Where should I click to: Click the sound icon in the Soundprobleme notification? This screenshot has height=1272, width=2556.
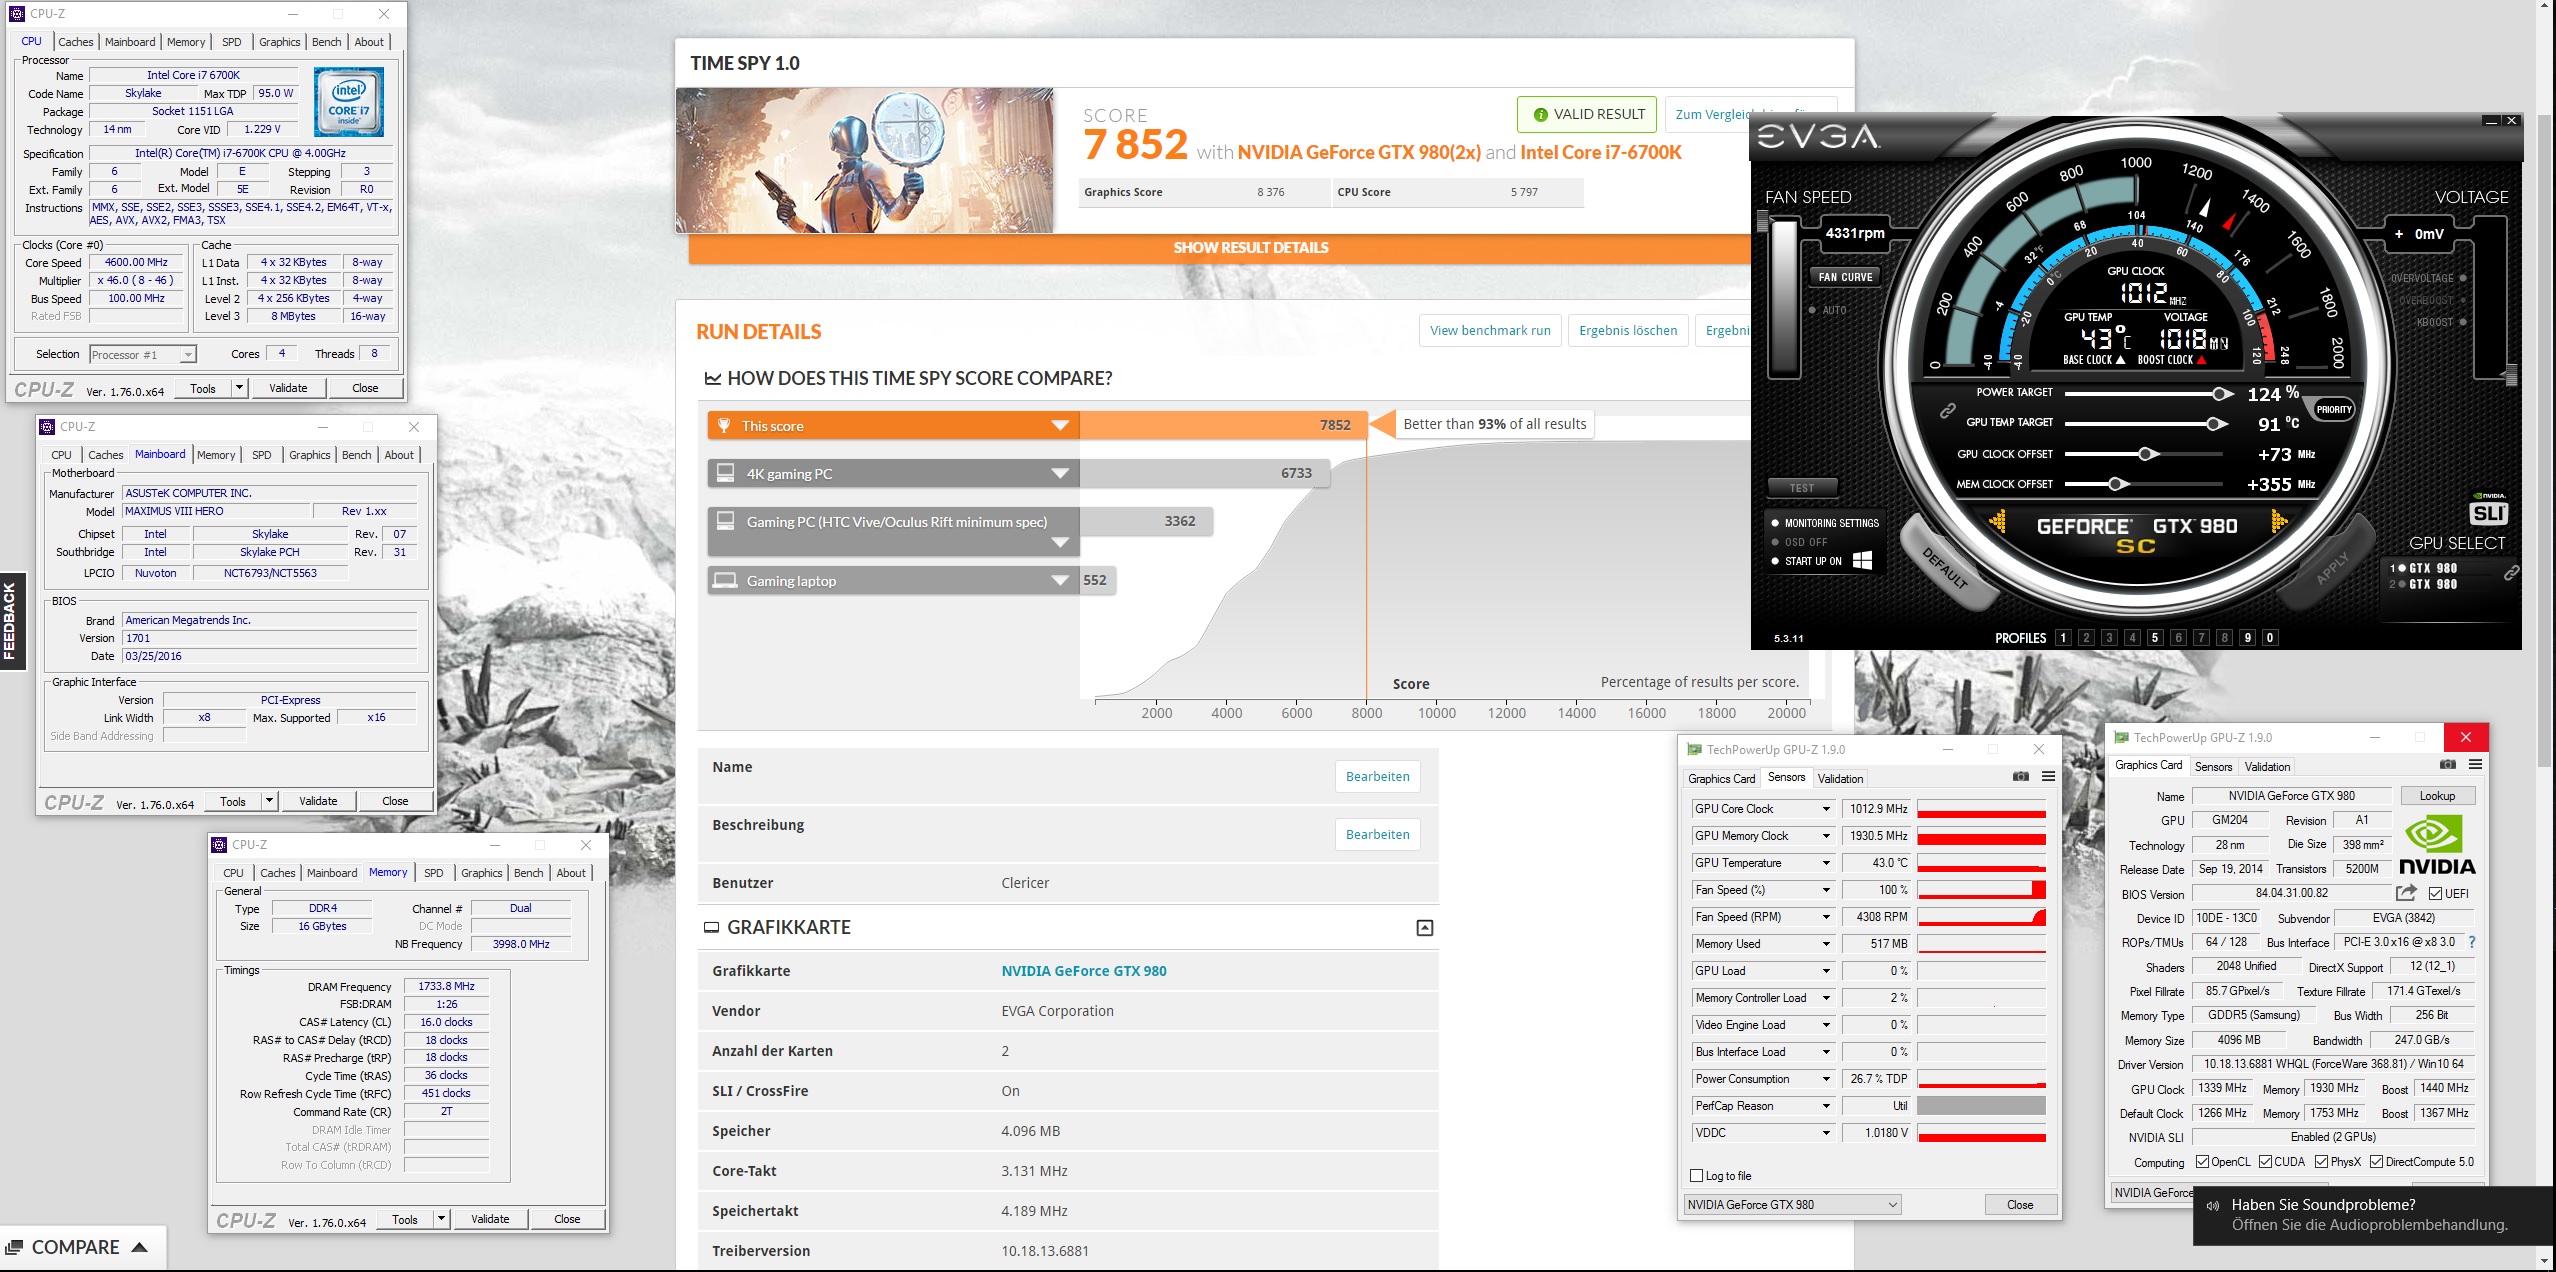[2213, 1205]
